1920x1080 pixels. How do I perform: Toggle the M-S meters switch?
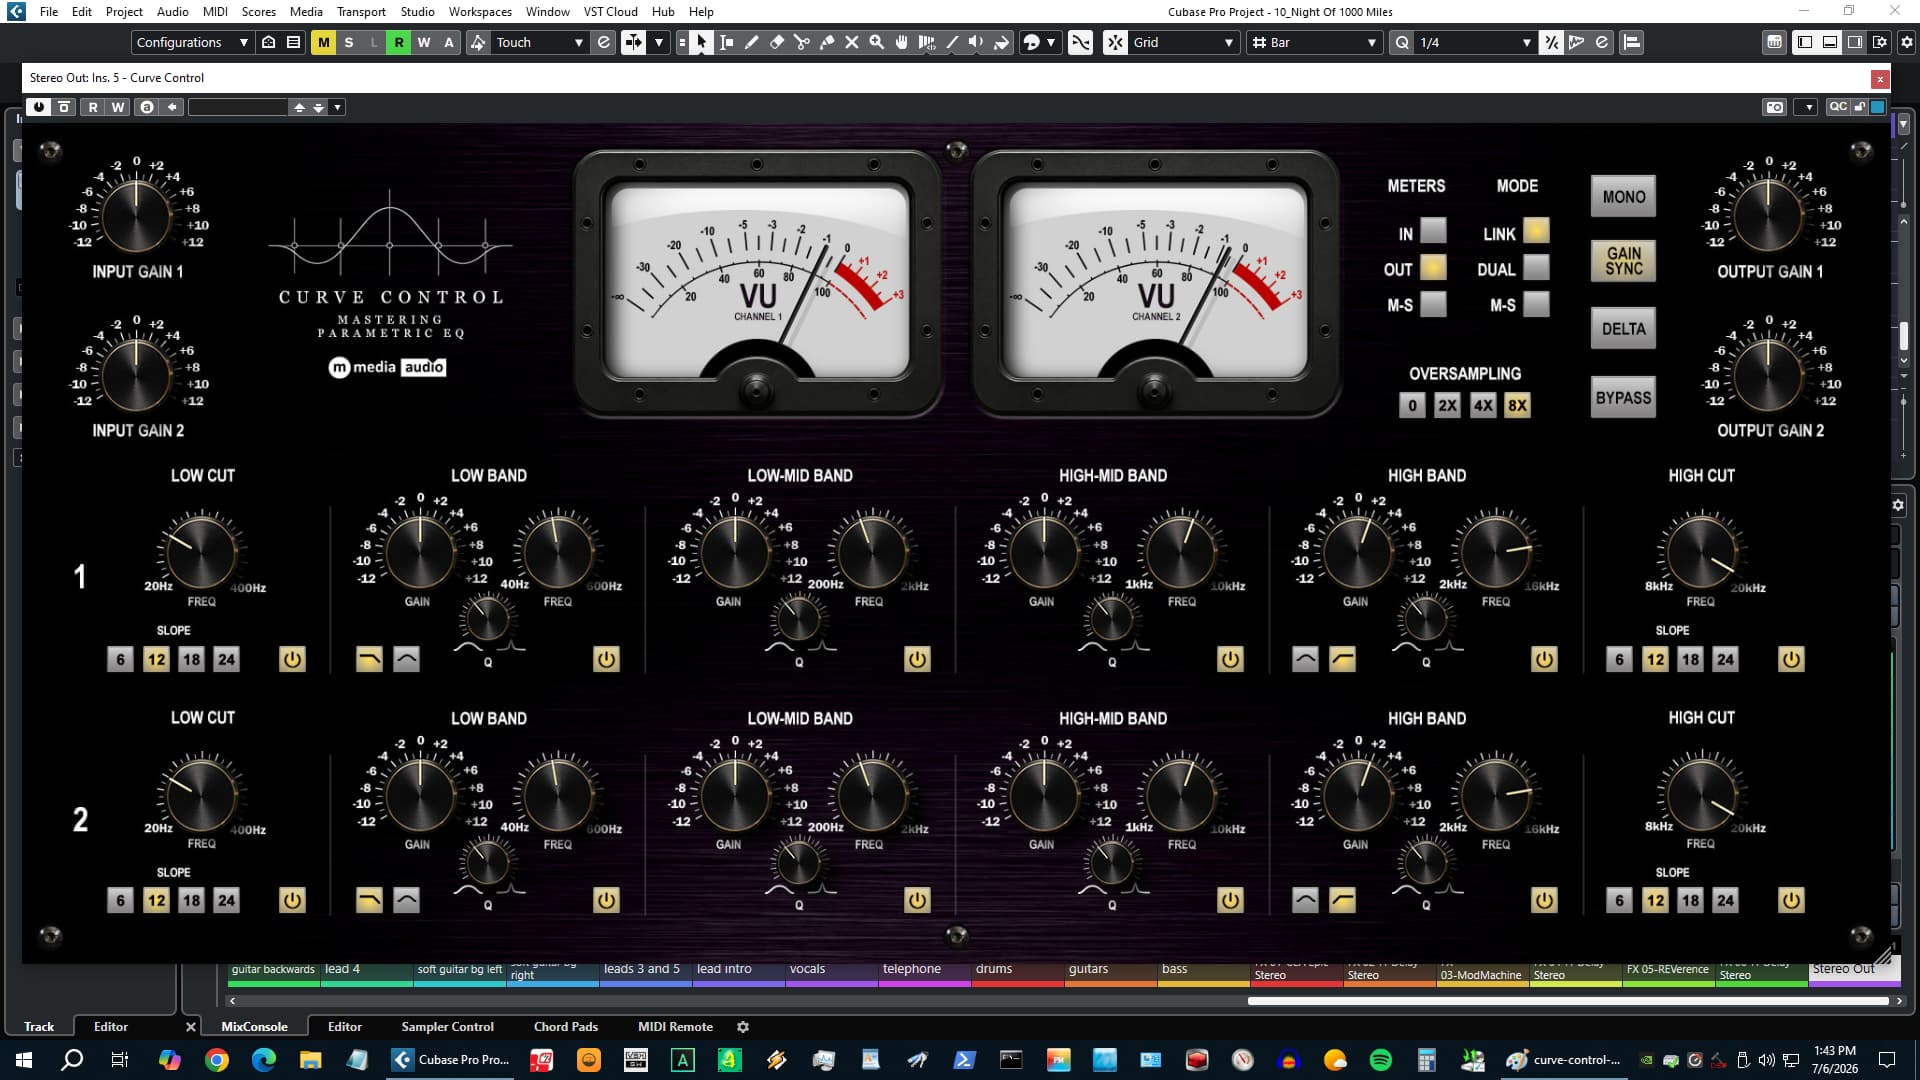click(x=1433, y=304)
